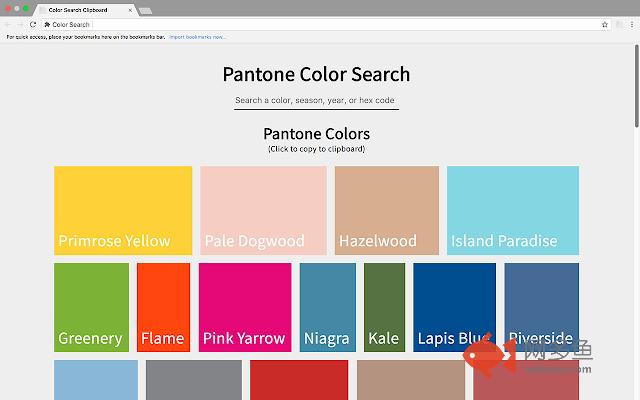Click extension icon beside the bookmark star
The height and width of the screenshot is (400, 640).
[x=619, y=24]
